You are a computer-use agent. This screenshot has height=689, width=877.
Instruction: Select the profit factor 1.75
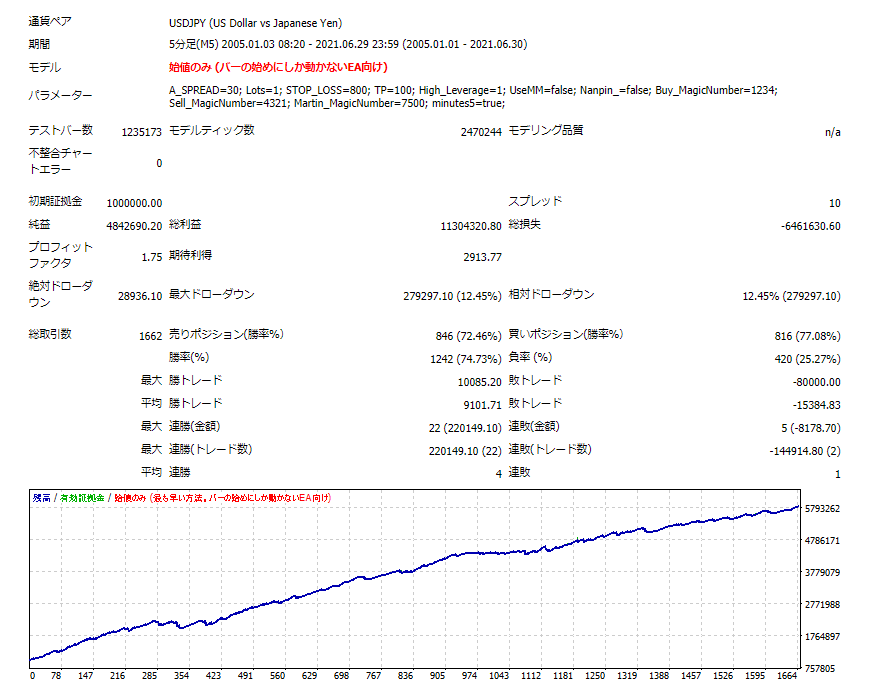point(152,257)
